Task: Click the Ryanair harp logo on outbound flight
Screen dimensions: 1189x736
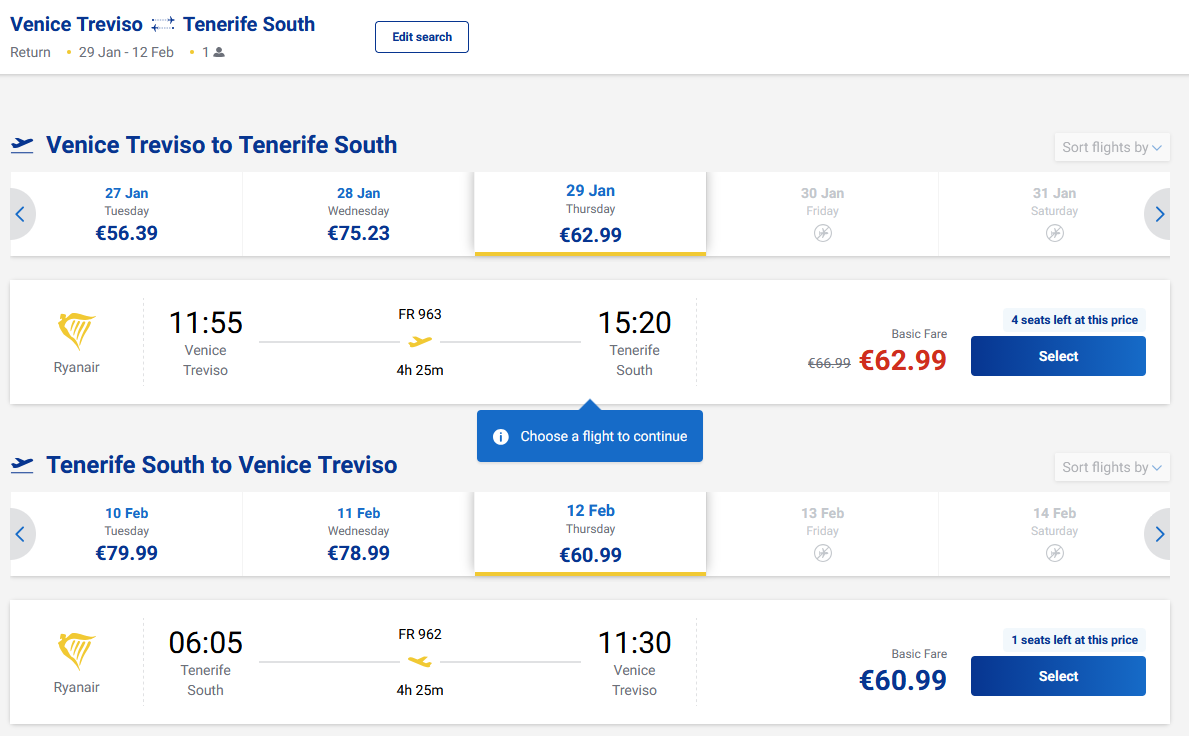Action: click(77, 331)
